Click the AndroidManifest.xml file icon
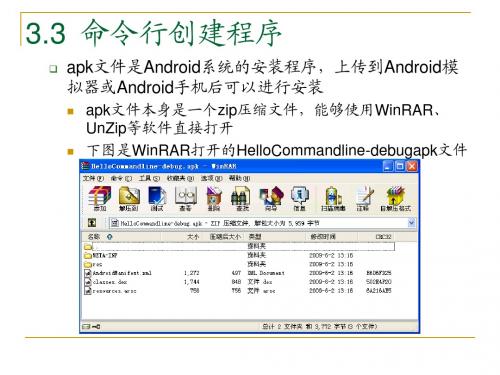 pyautogui.click(x=88, y=273)
